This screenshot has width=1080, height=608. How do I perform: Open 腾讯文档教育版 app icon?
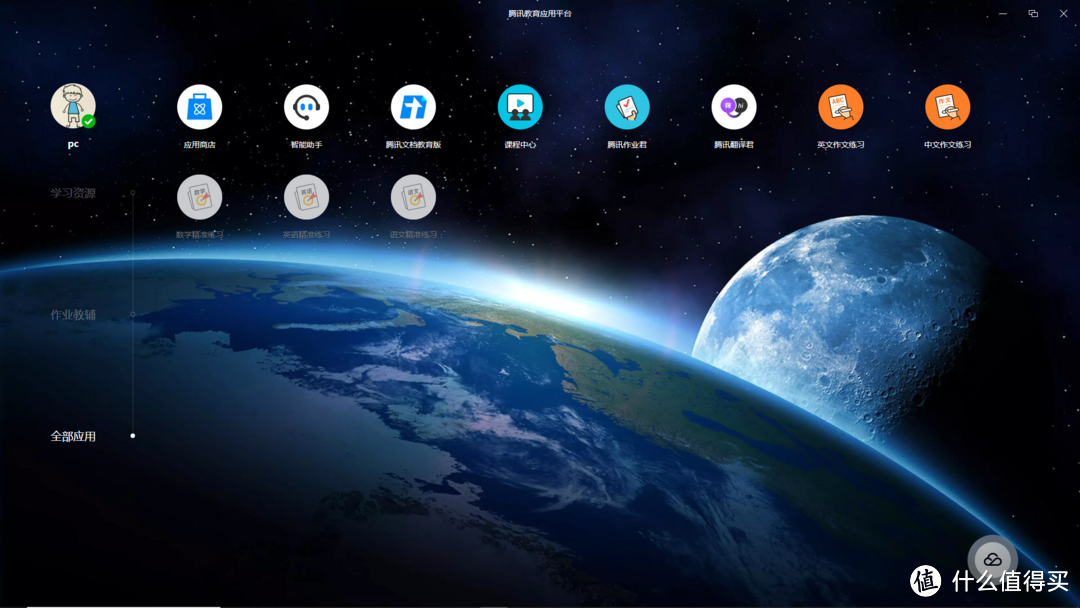tap(413, 107)
